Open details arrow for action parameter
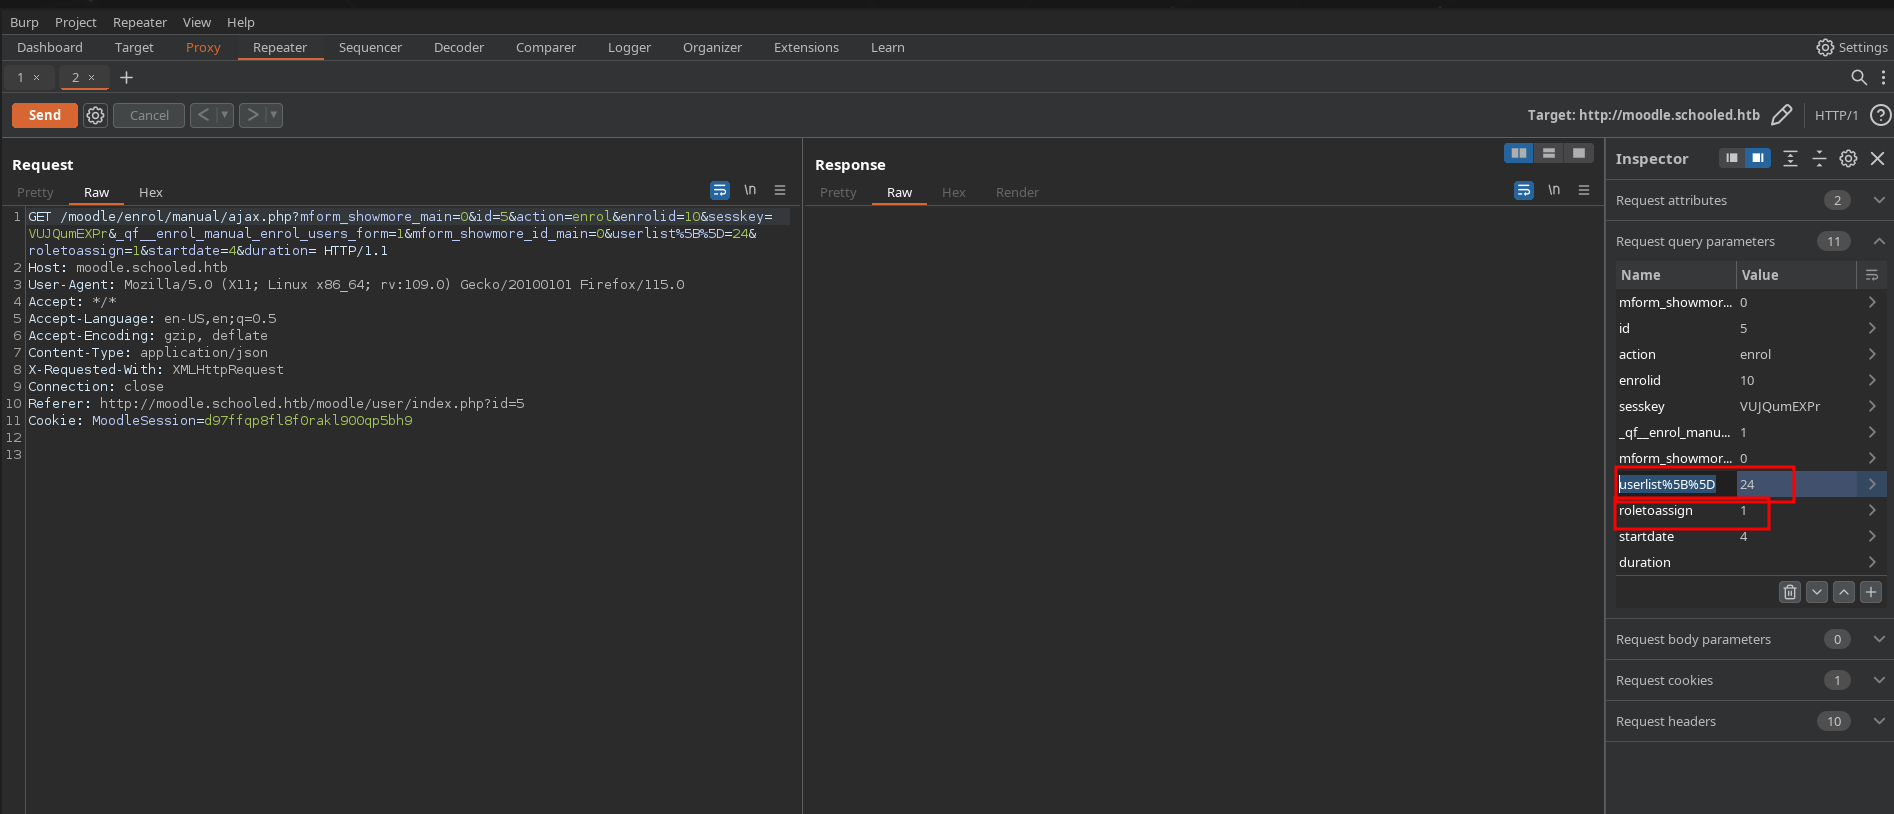 coord(1872,354)
